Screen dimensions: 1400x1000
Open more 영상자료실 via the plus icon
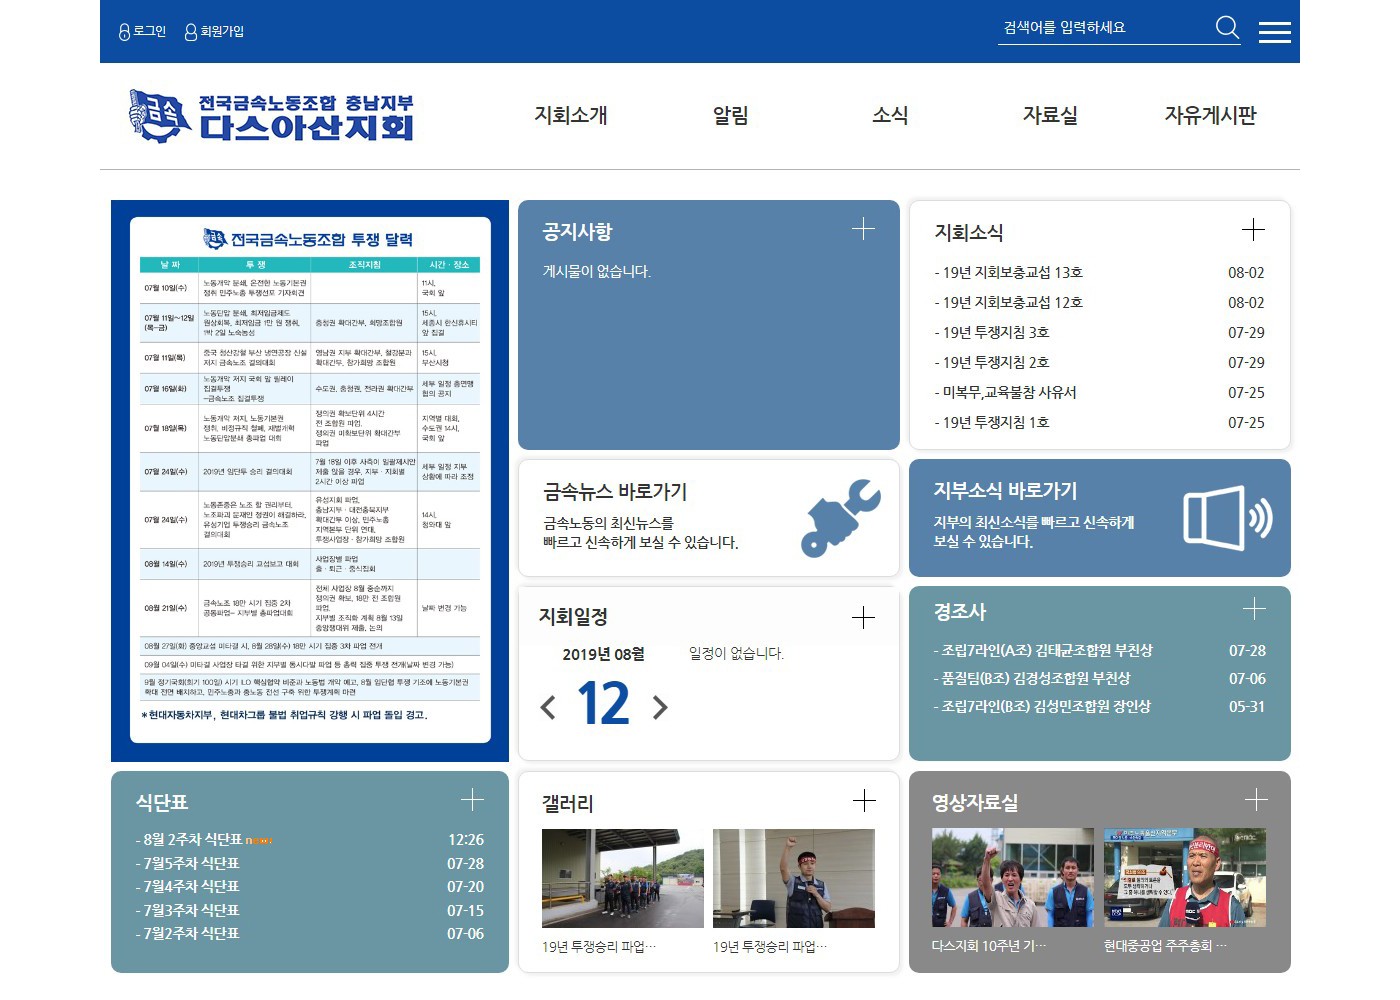(x=1256, y=799)
